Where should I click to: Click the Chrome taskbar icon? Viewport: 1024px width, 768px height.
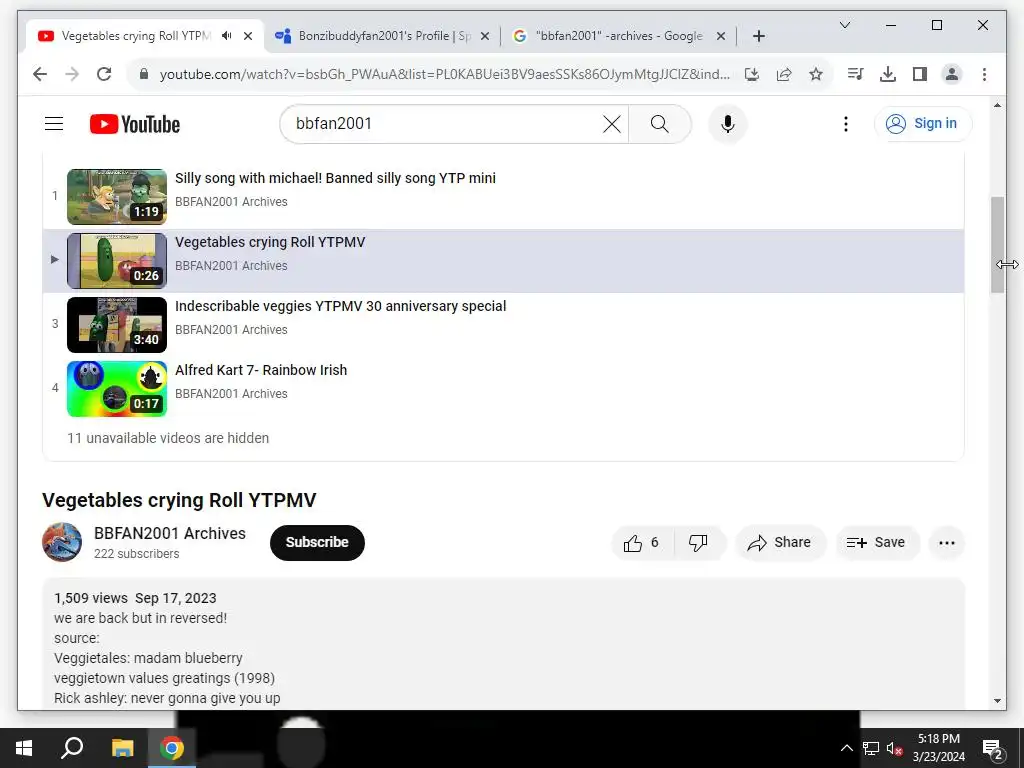point(172,748)
